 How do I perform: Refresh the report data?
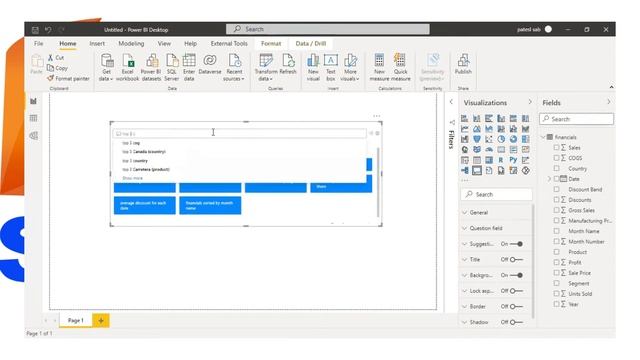tap(288, 64)
